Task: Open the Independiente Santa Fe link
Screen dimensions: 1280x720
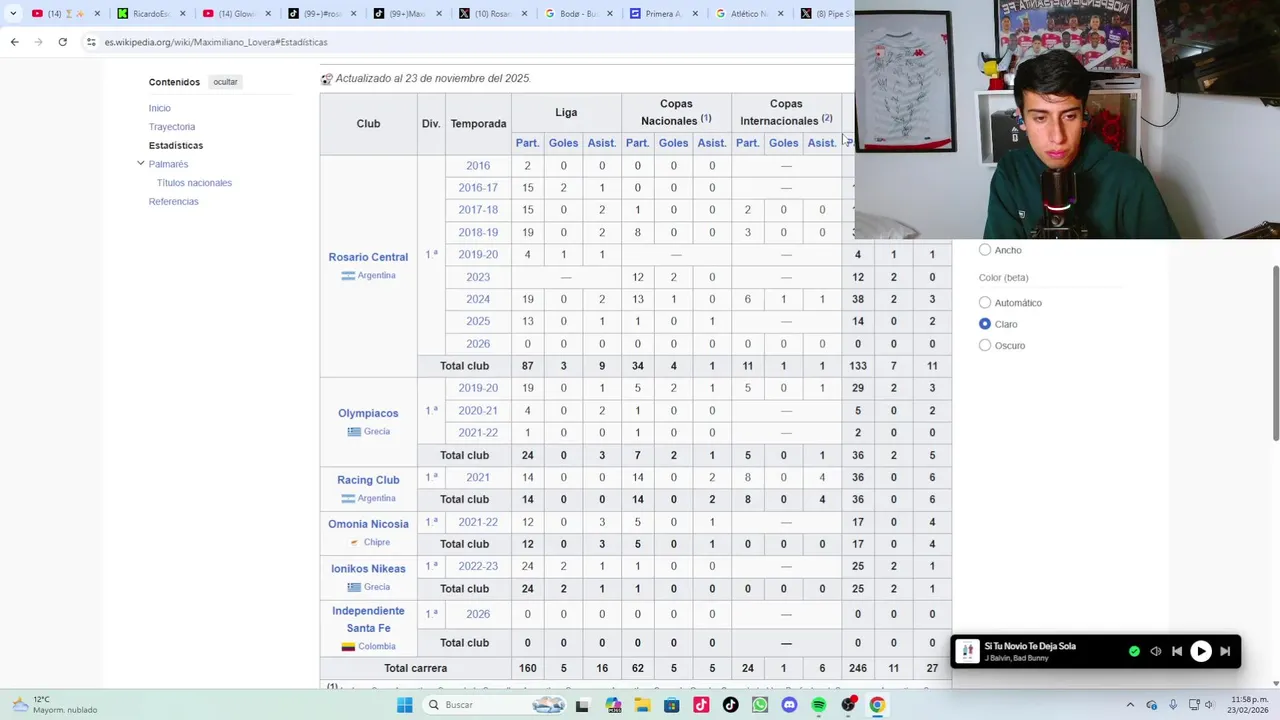Action: coord(368,619)
